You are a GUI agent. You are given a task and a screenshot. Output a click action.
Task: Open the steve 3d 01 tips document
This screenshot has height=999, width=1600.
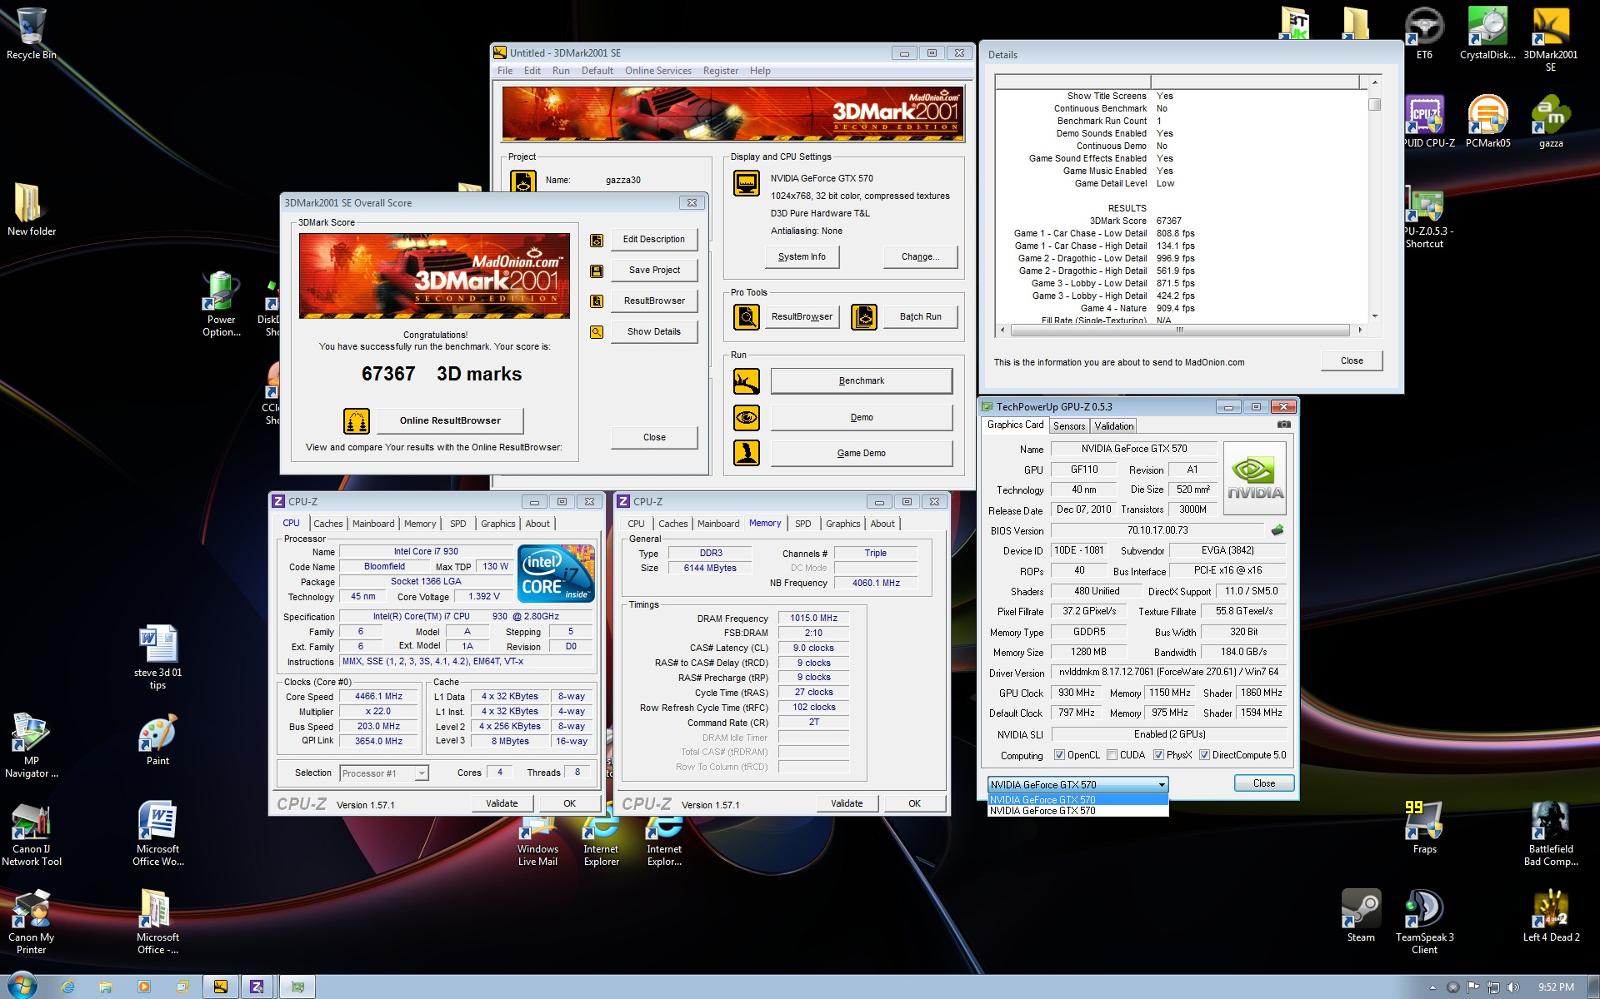[157, 657]
